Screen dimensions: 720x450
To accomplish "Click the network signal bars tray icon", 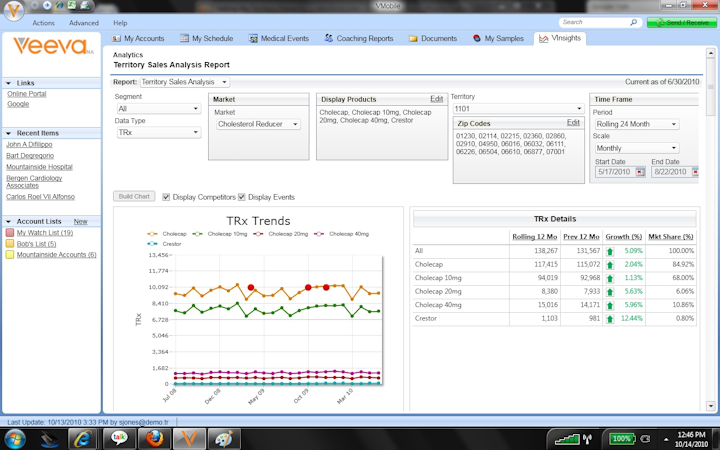I will [x=567, y=439].
